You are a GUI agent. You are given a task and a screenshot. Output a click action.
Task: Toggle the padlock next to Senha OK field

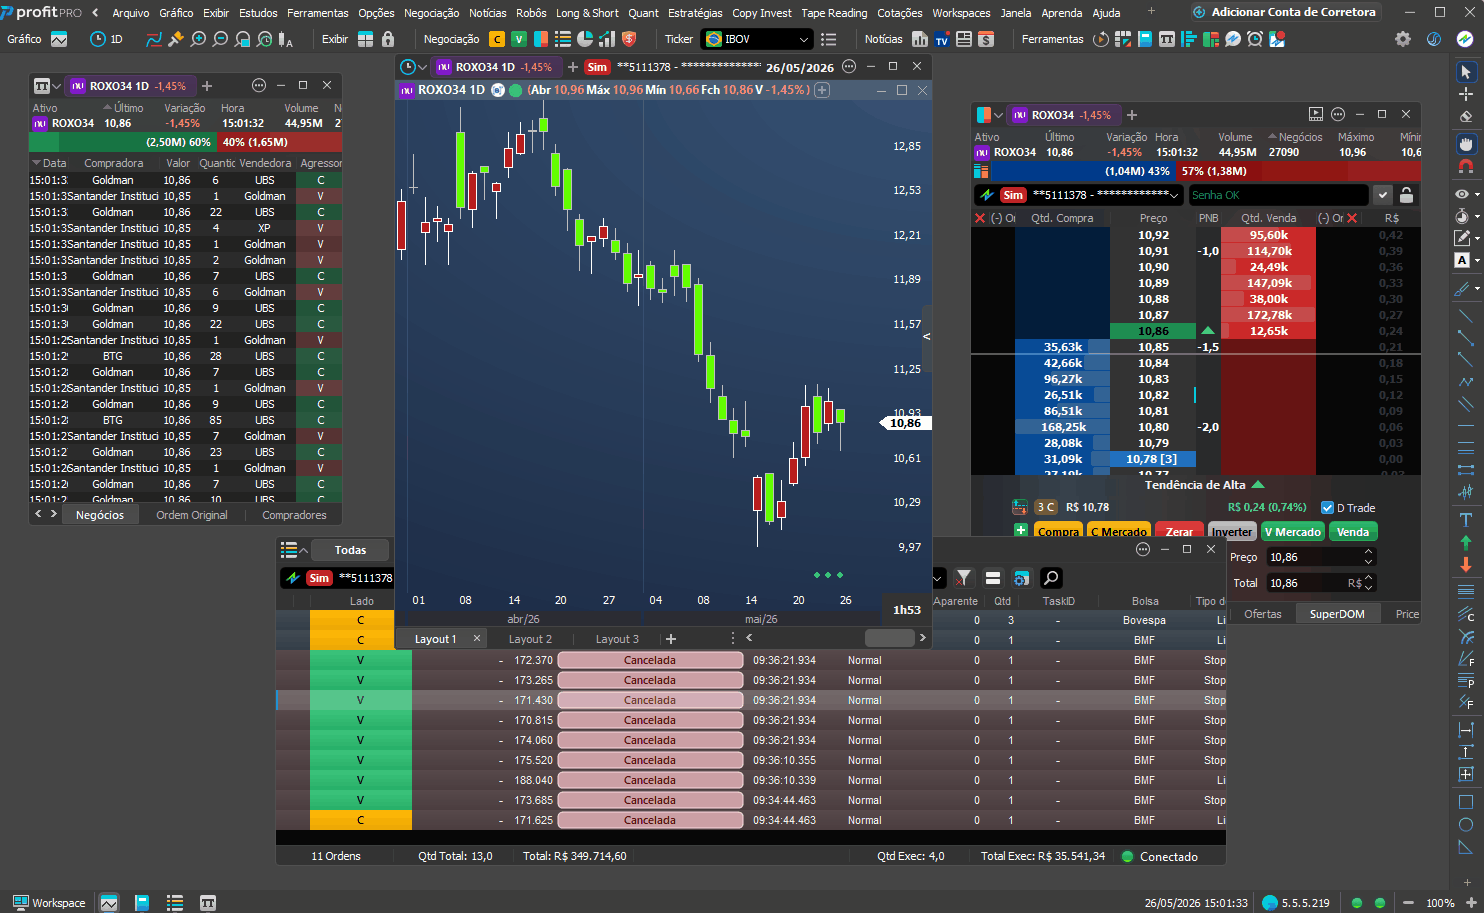coord(1406,195)
